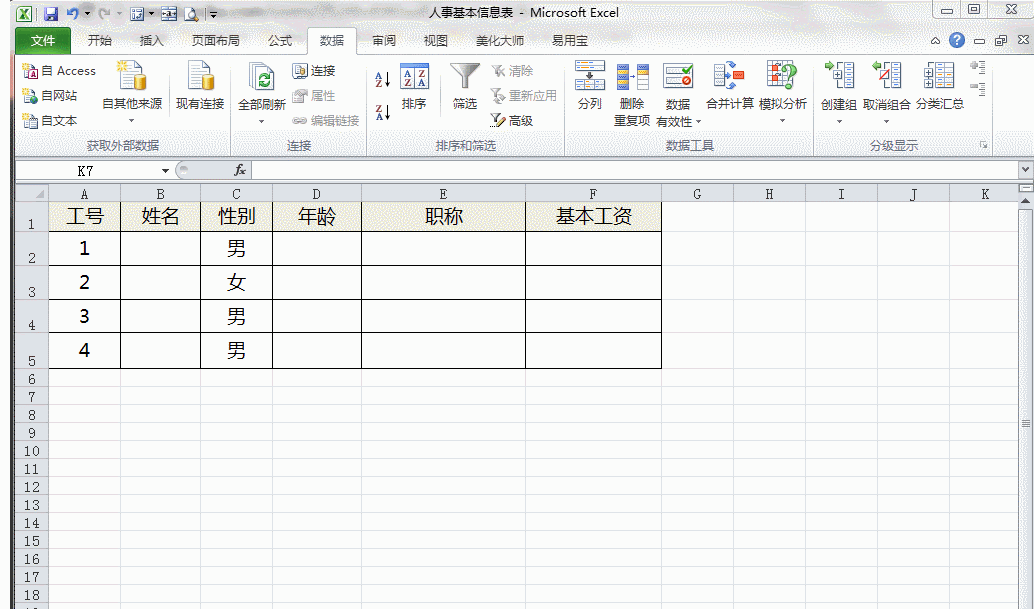Click the Name Box showing K7
This screenshot has height=609, width=1034.
tap(86, 171)
